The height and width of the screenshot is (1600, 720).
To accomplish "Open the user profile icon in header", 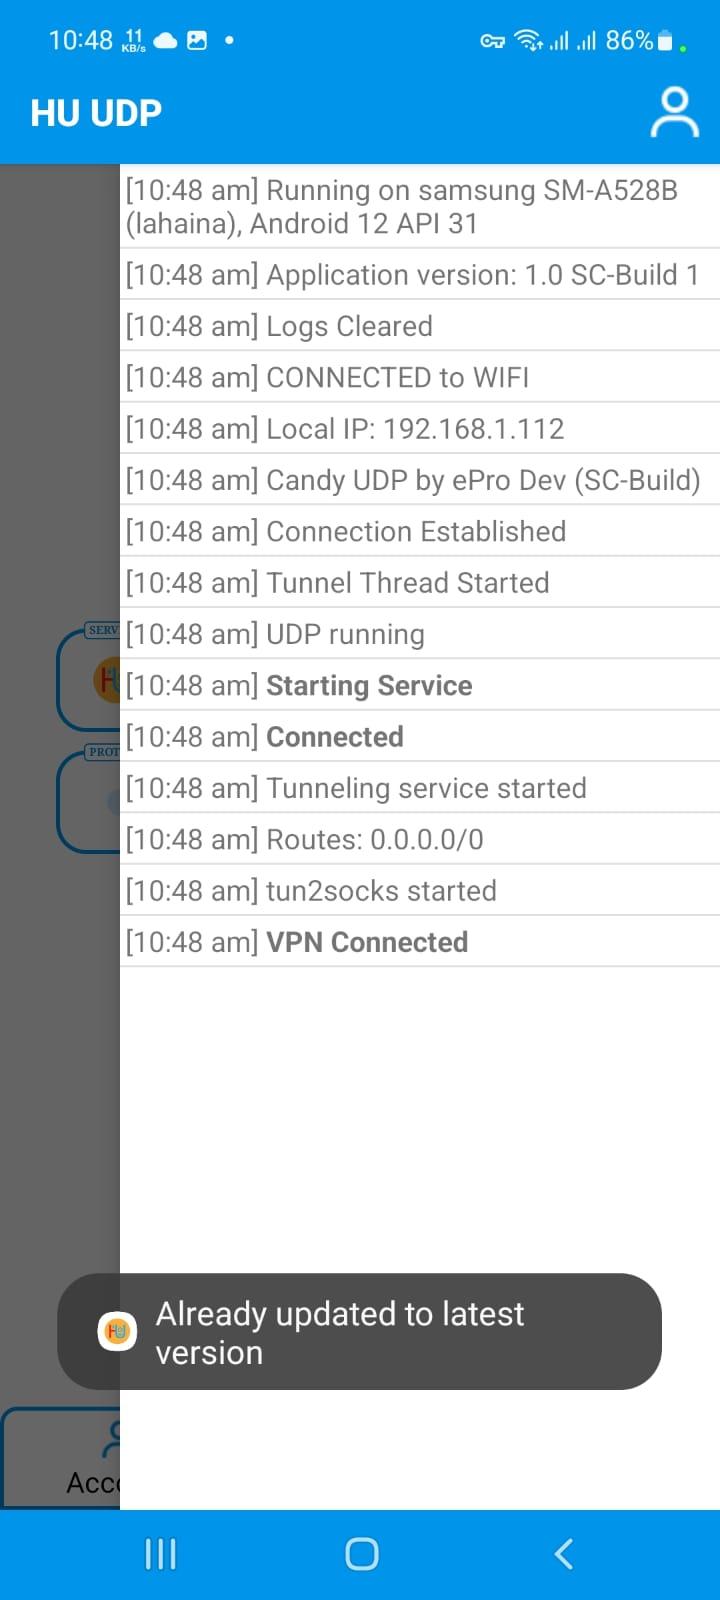I will 675,112.
